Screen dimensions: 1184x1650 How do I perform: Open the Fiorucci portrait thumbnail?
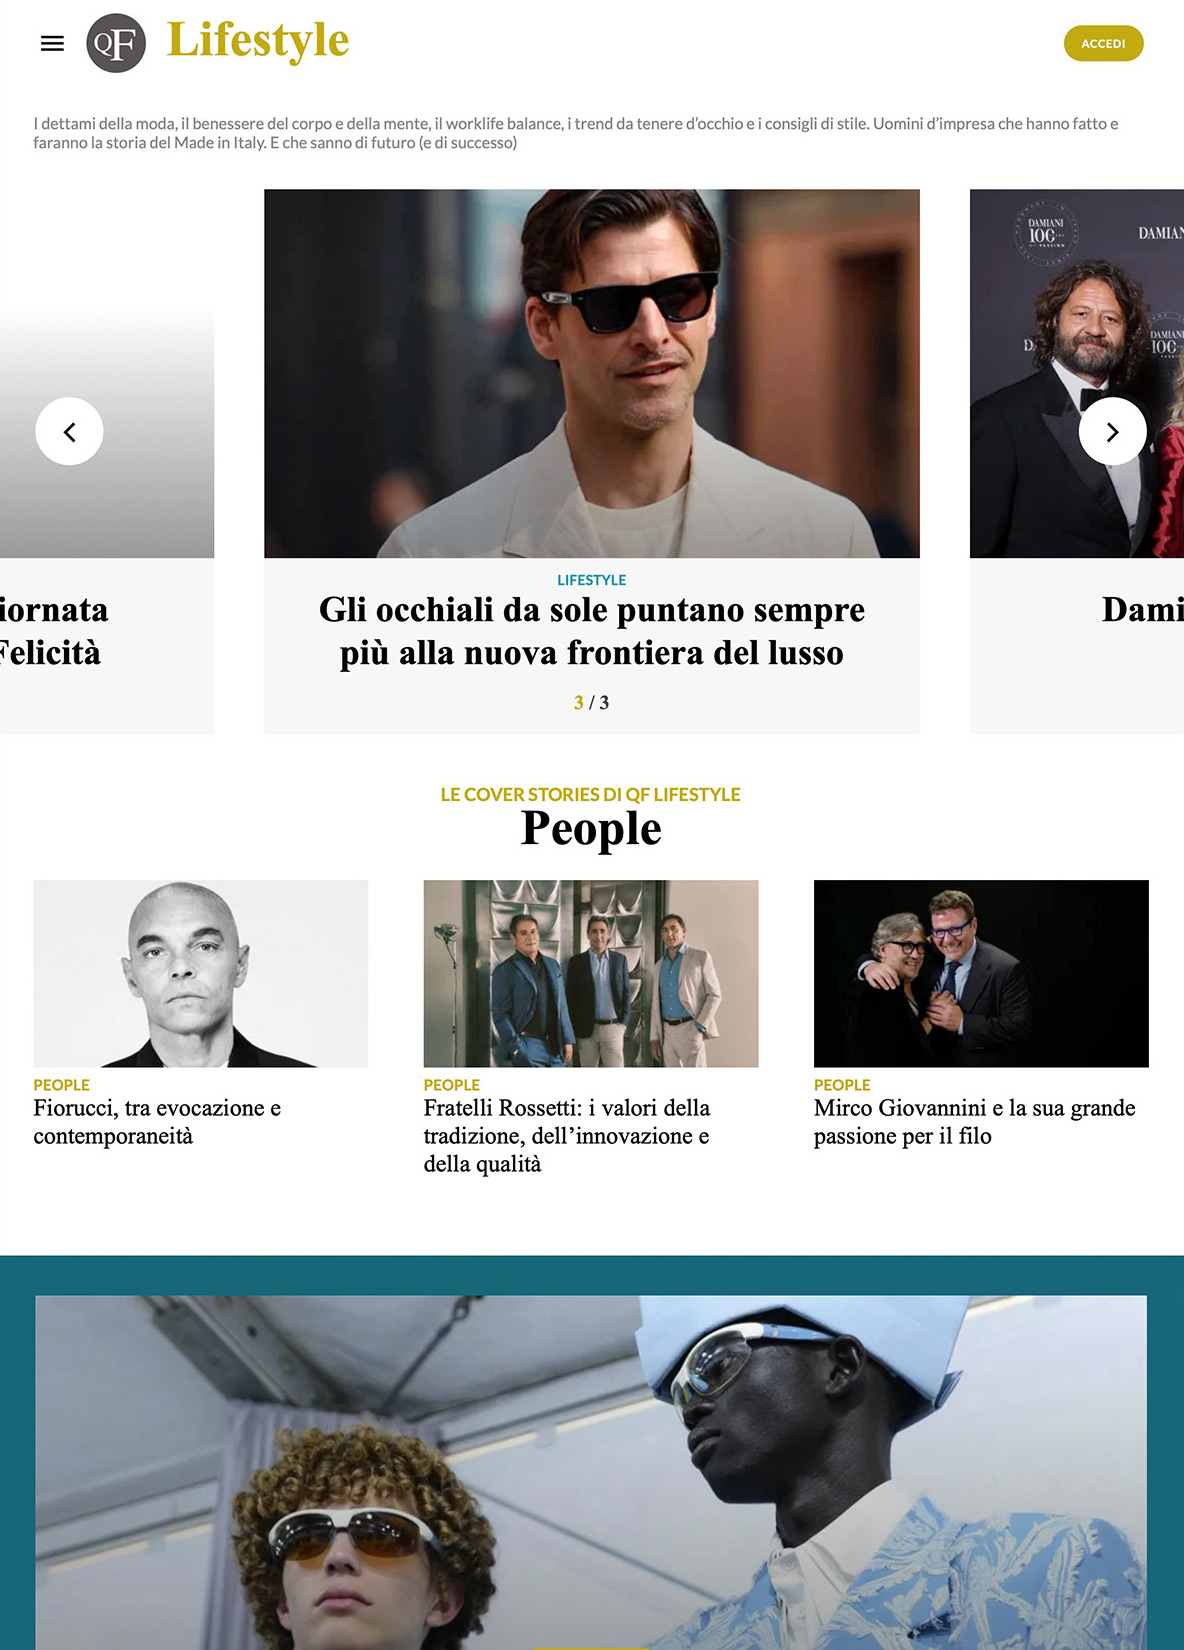[201, 973]
